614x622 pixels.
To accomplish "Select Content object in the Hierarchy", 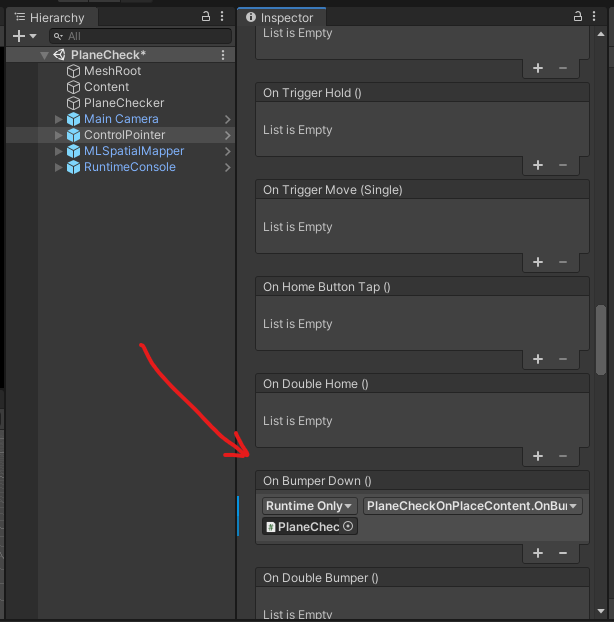I will [106, 87].
